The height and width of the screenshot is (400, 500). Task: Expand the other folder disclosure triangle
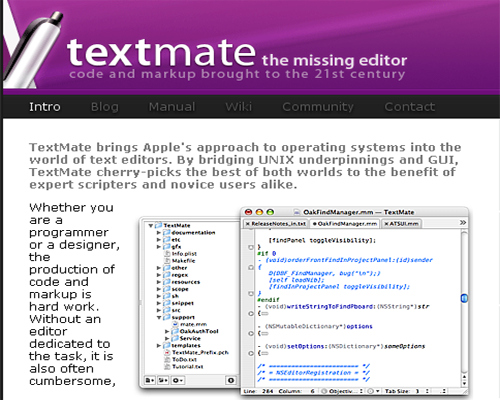pos(159,268)
